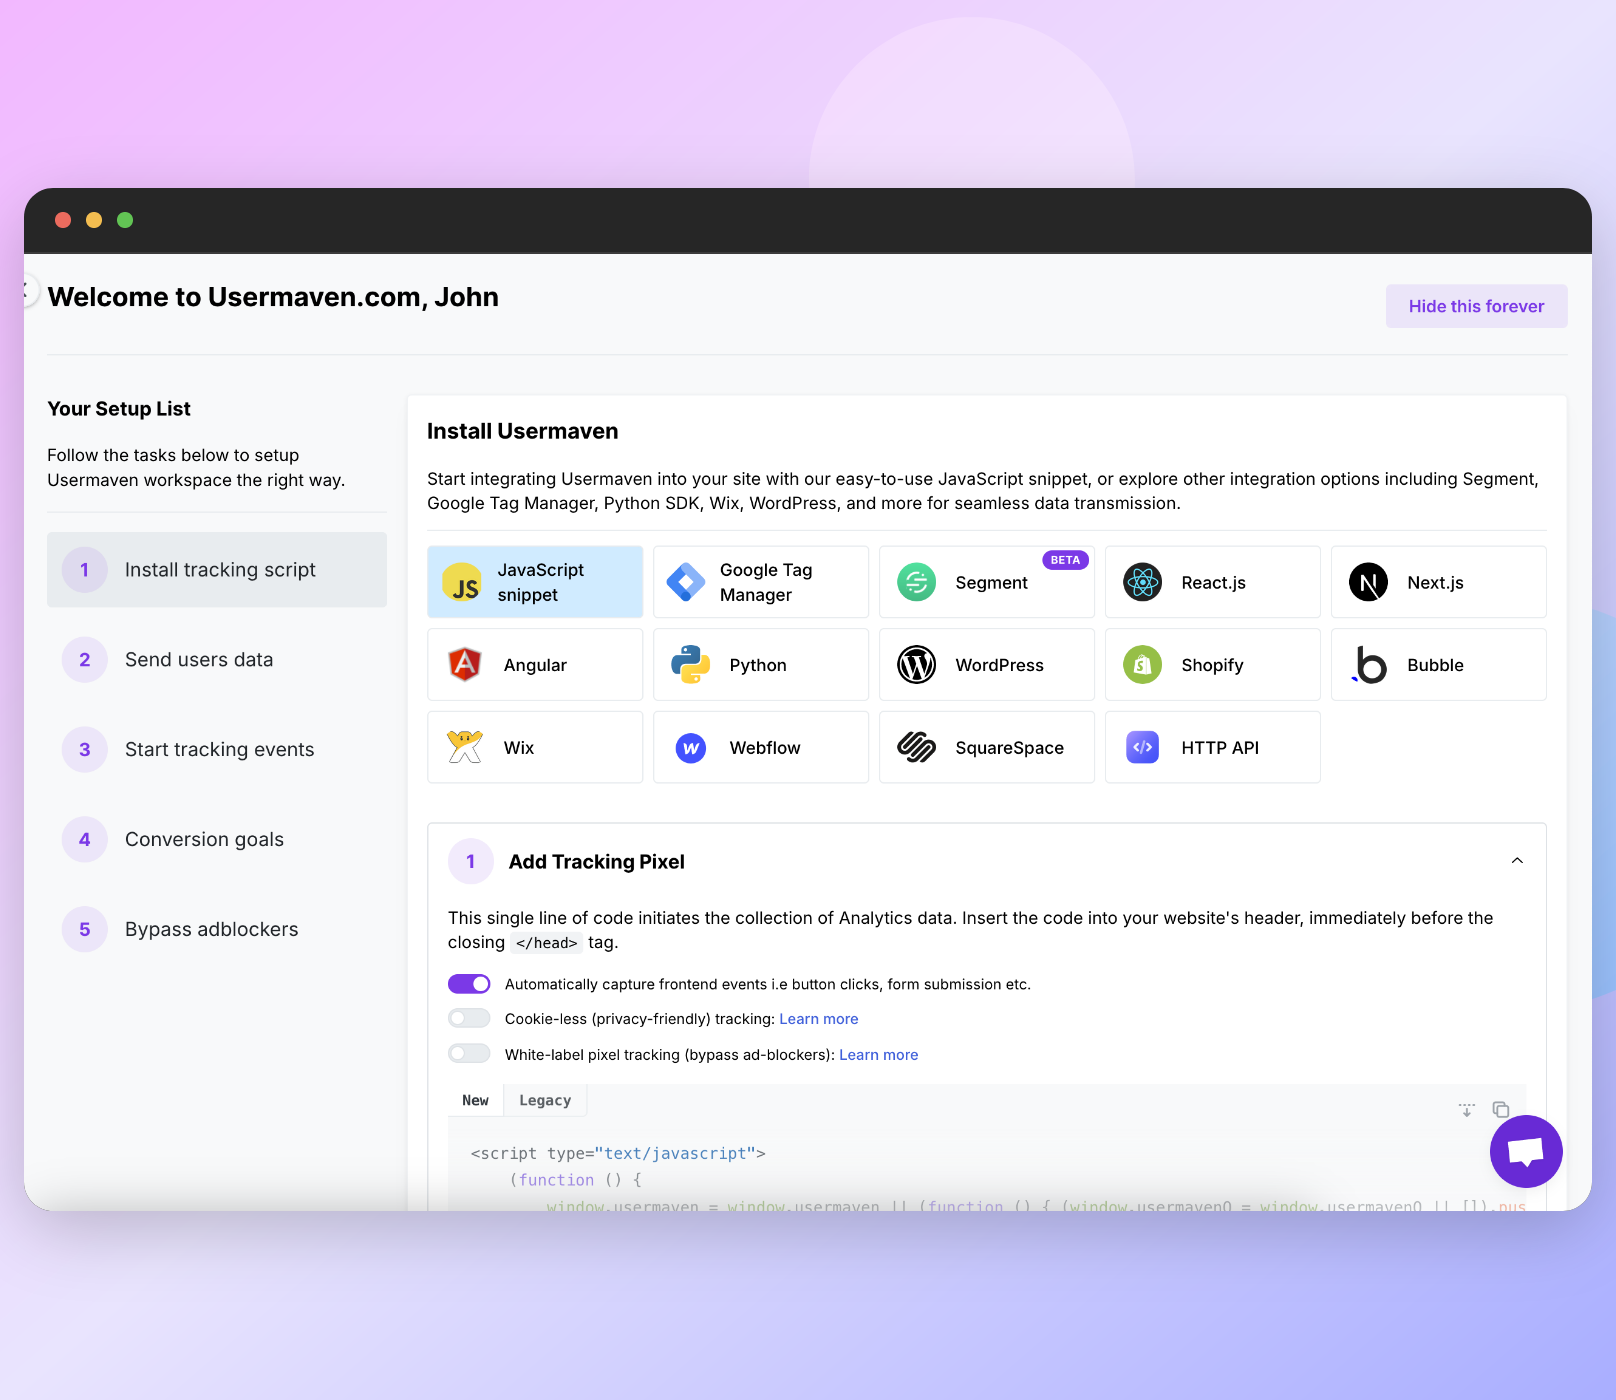Viewport: 1616px width, 1400px height.
Task: Click the code wrap/download icon
Action: point(1467,1109)
